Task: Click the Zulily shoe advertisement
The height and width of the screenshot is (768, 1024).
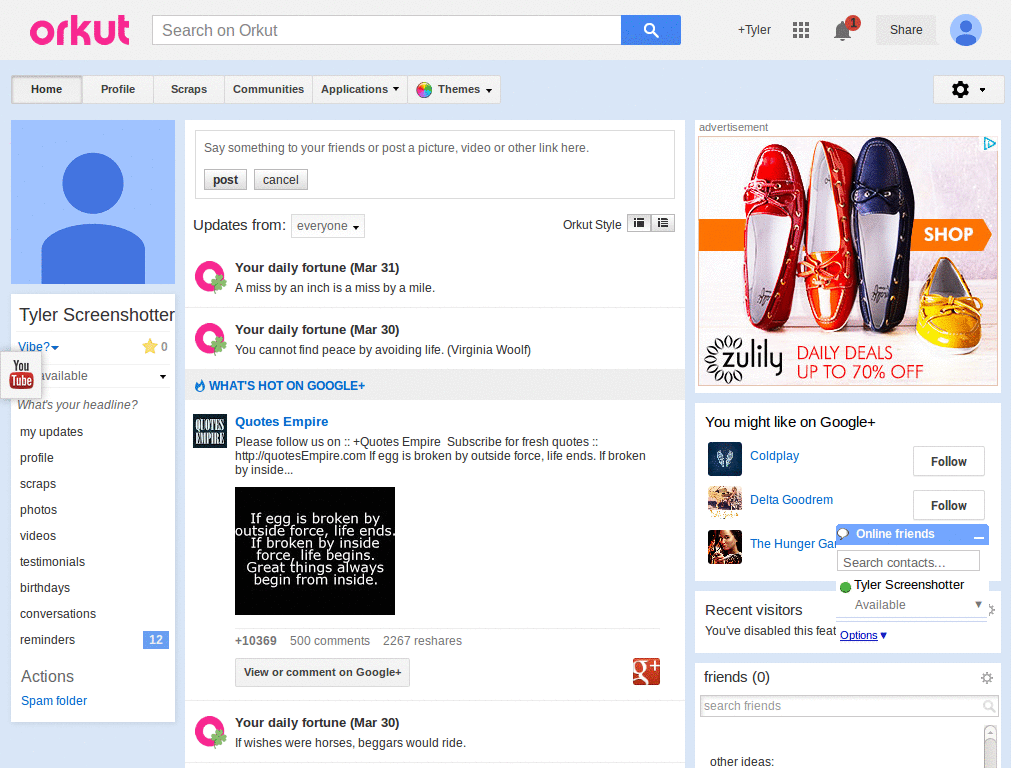Action: pos(848,261)
